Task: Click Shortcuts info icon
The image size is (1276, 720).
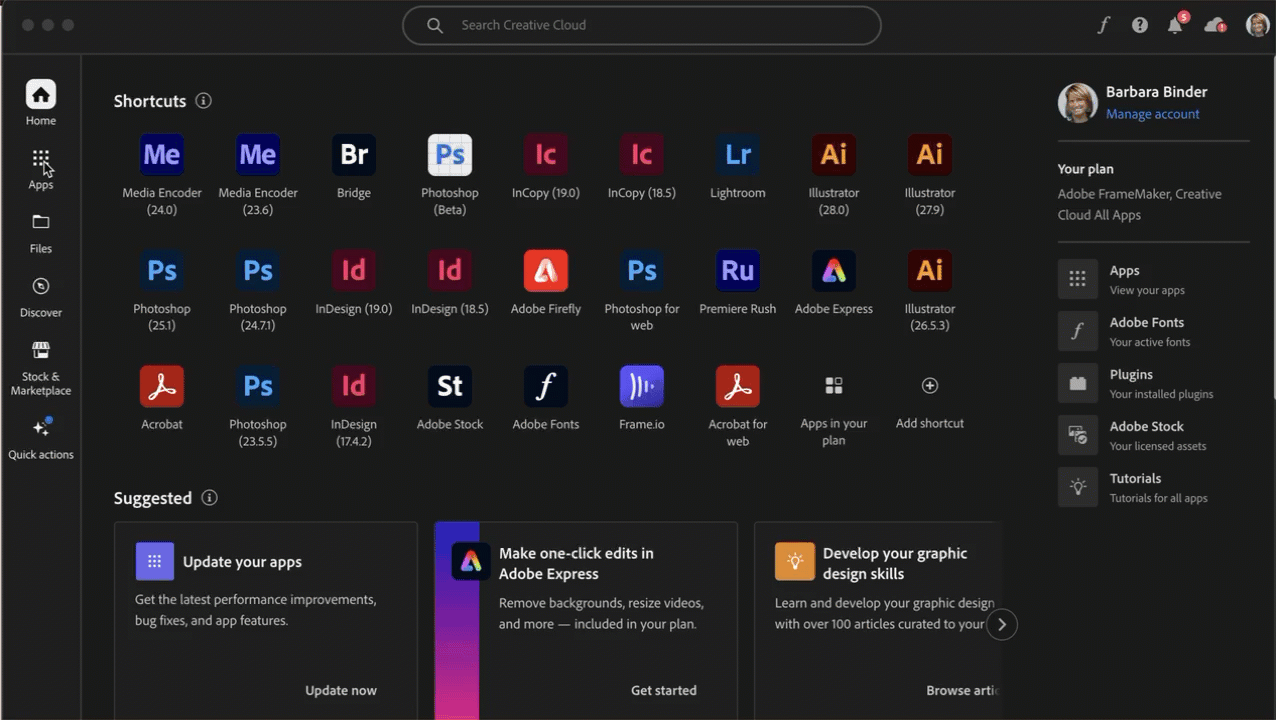Action: (204, 101)
